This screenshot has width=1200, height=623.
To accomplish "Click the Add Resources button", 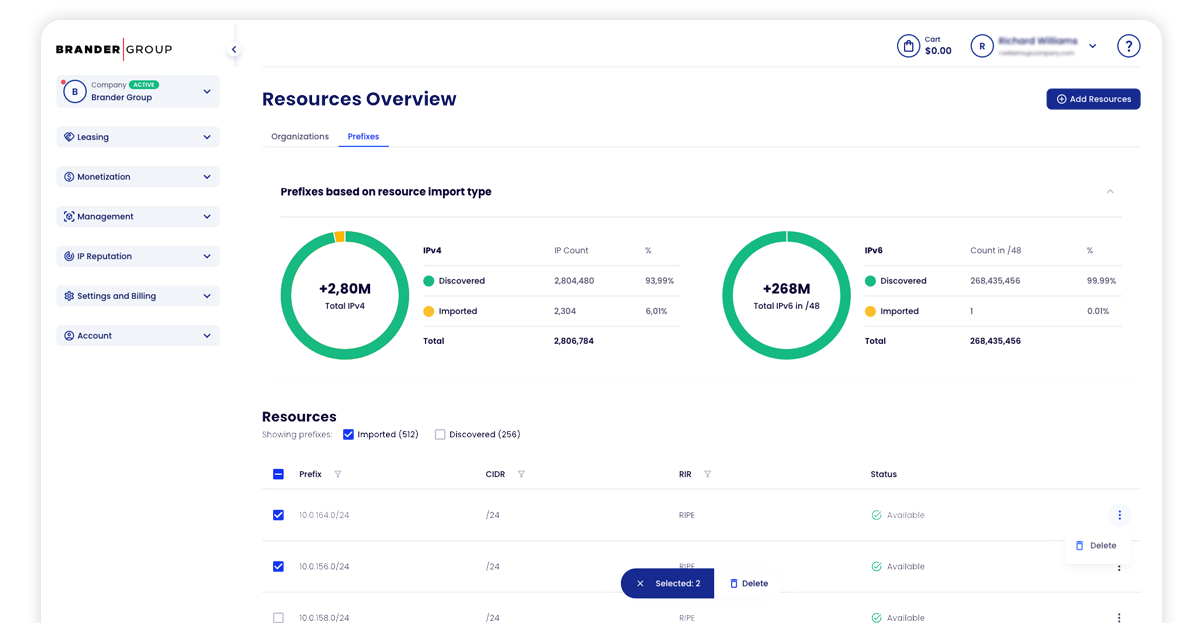I will tap(1093, 99).
